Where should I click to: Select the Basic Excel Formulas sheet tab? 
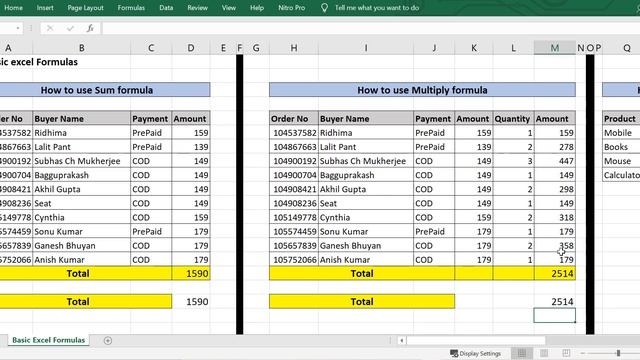coord(49,340)
